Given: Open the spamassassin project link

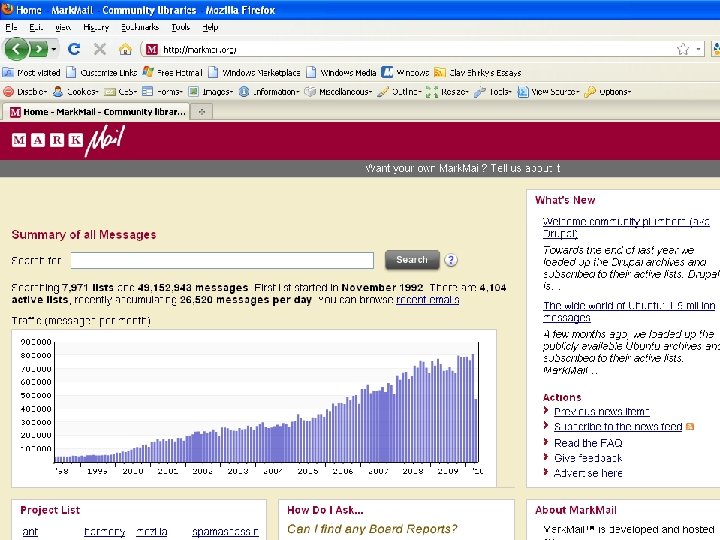Looking at the screenshot, I should pos(225,532).
